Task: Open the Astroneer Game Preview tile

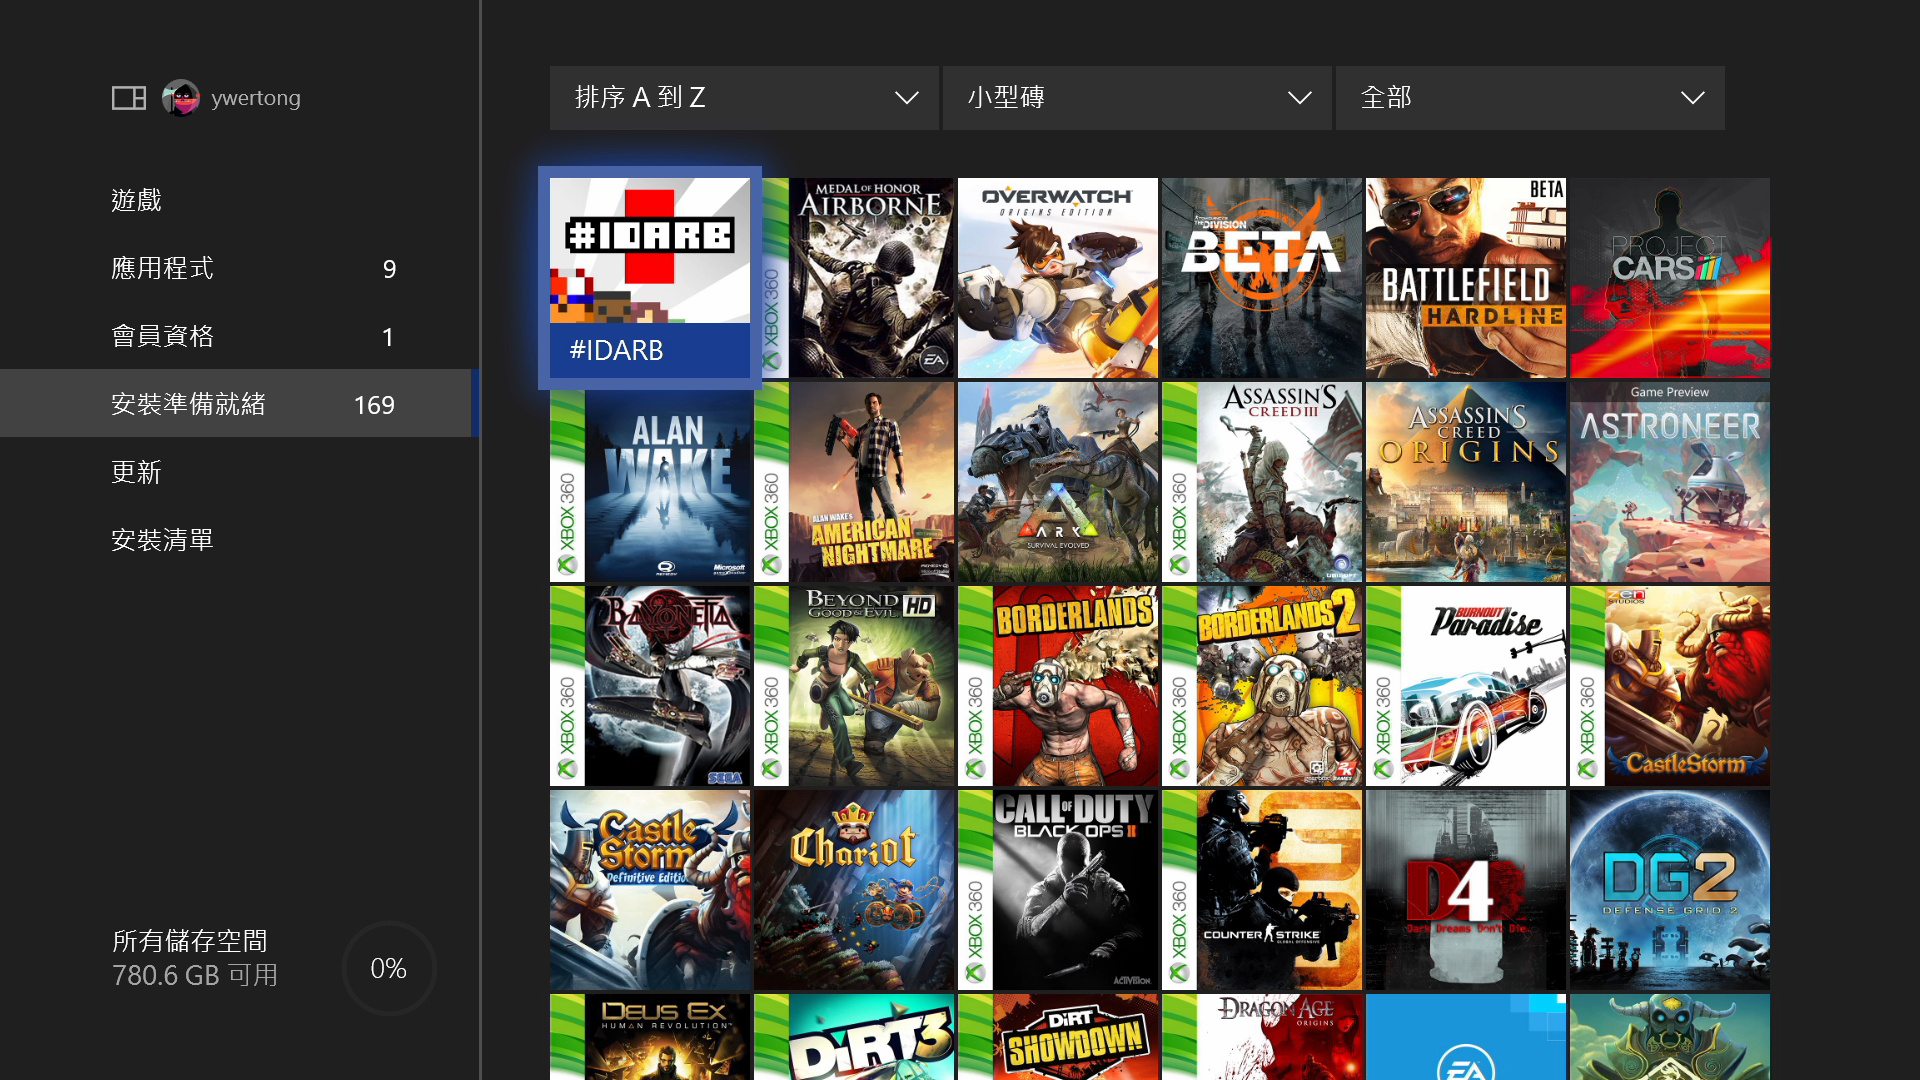Action: 1669,482
